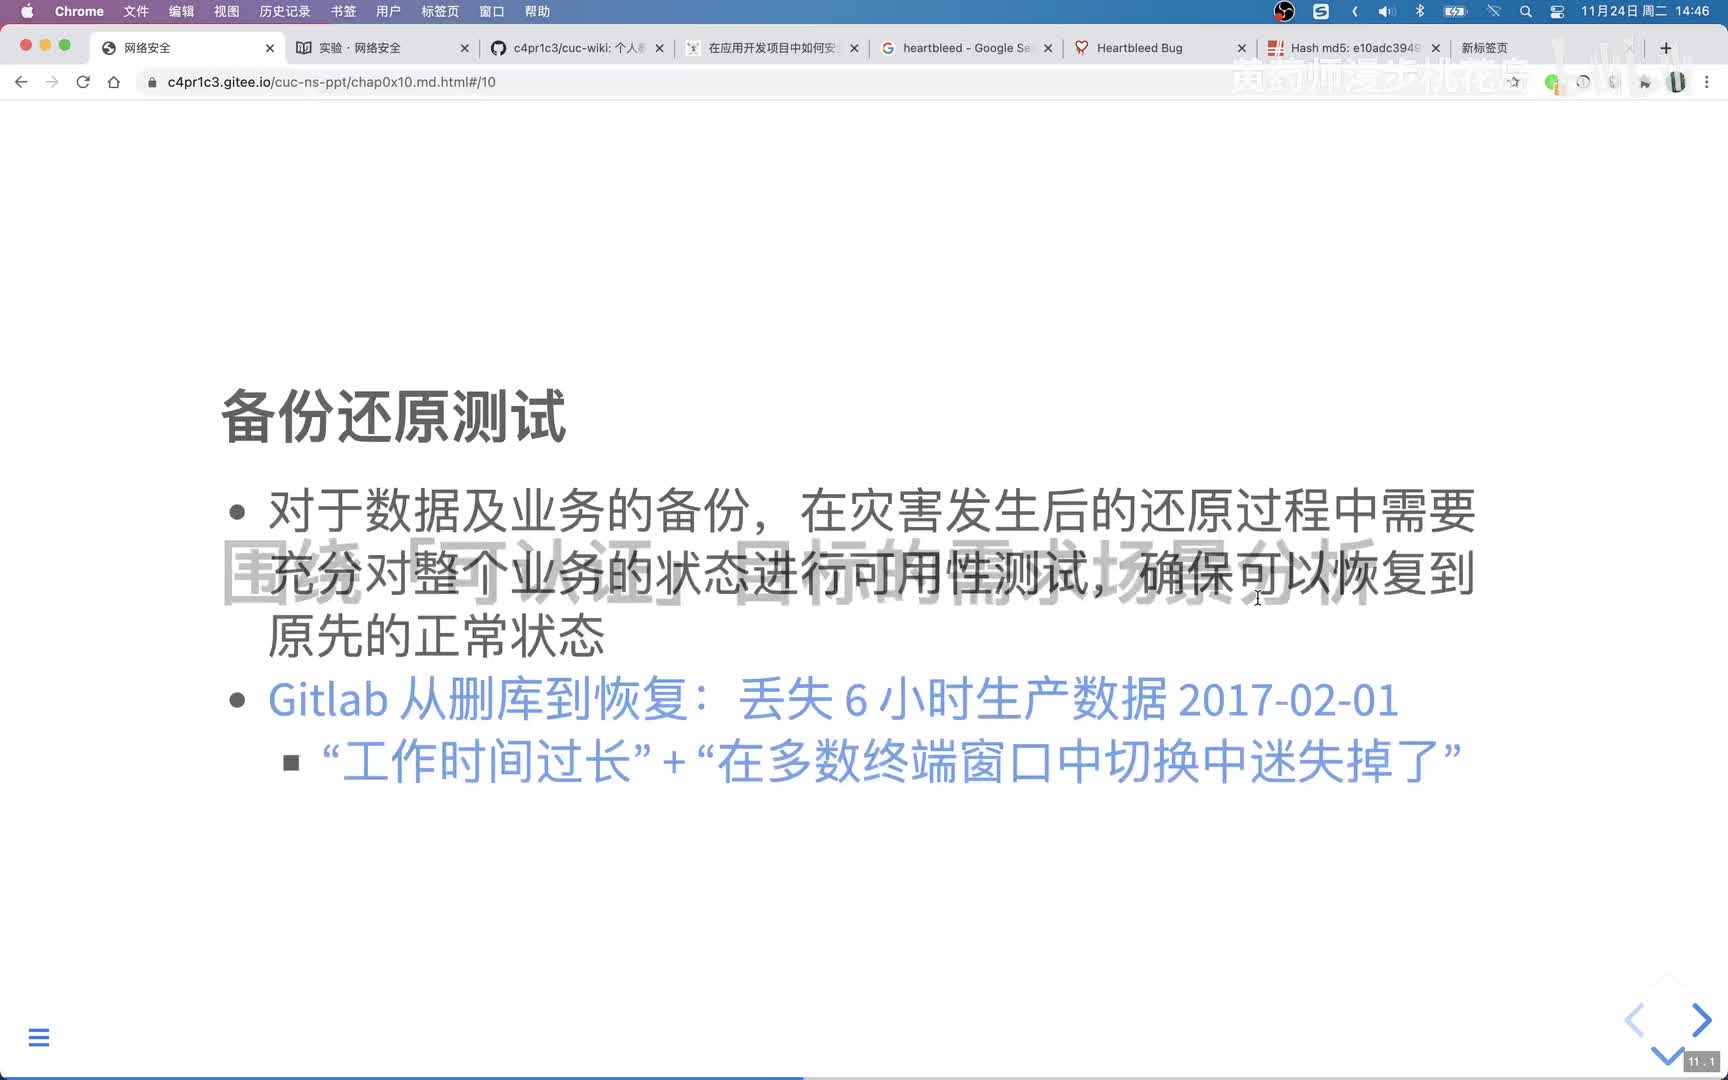Reload the current page
This screenshot has width=1728, height=1080.
83,82
